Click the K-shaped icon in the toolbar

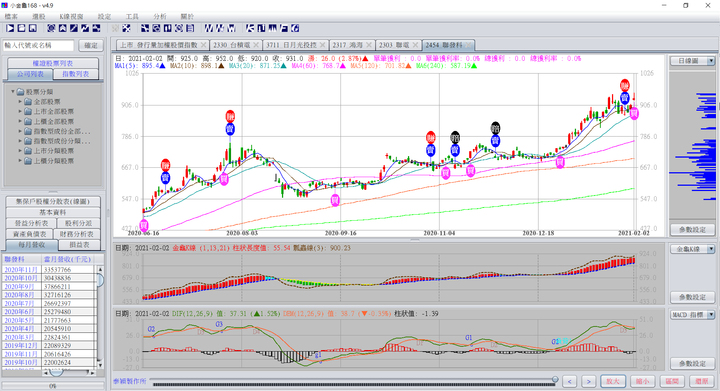point(249,28)
